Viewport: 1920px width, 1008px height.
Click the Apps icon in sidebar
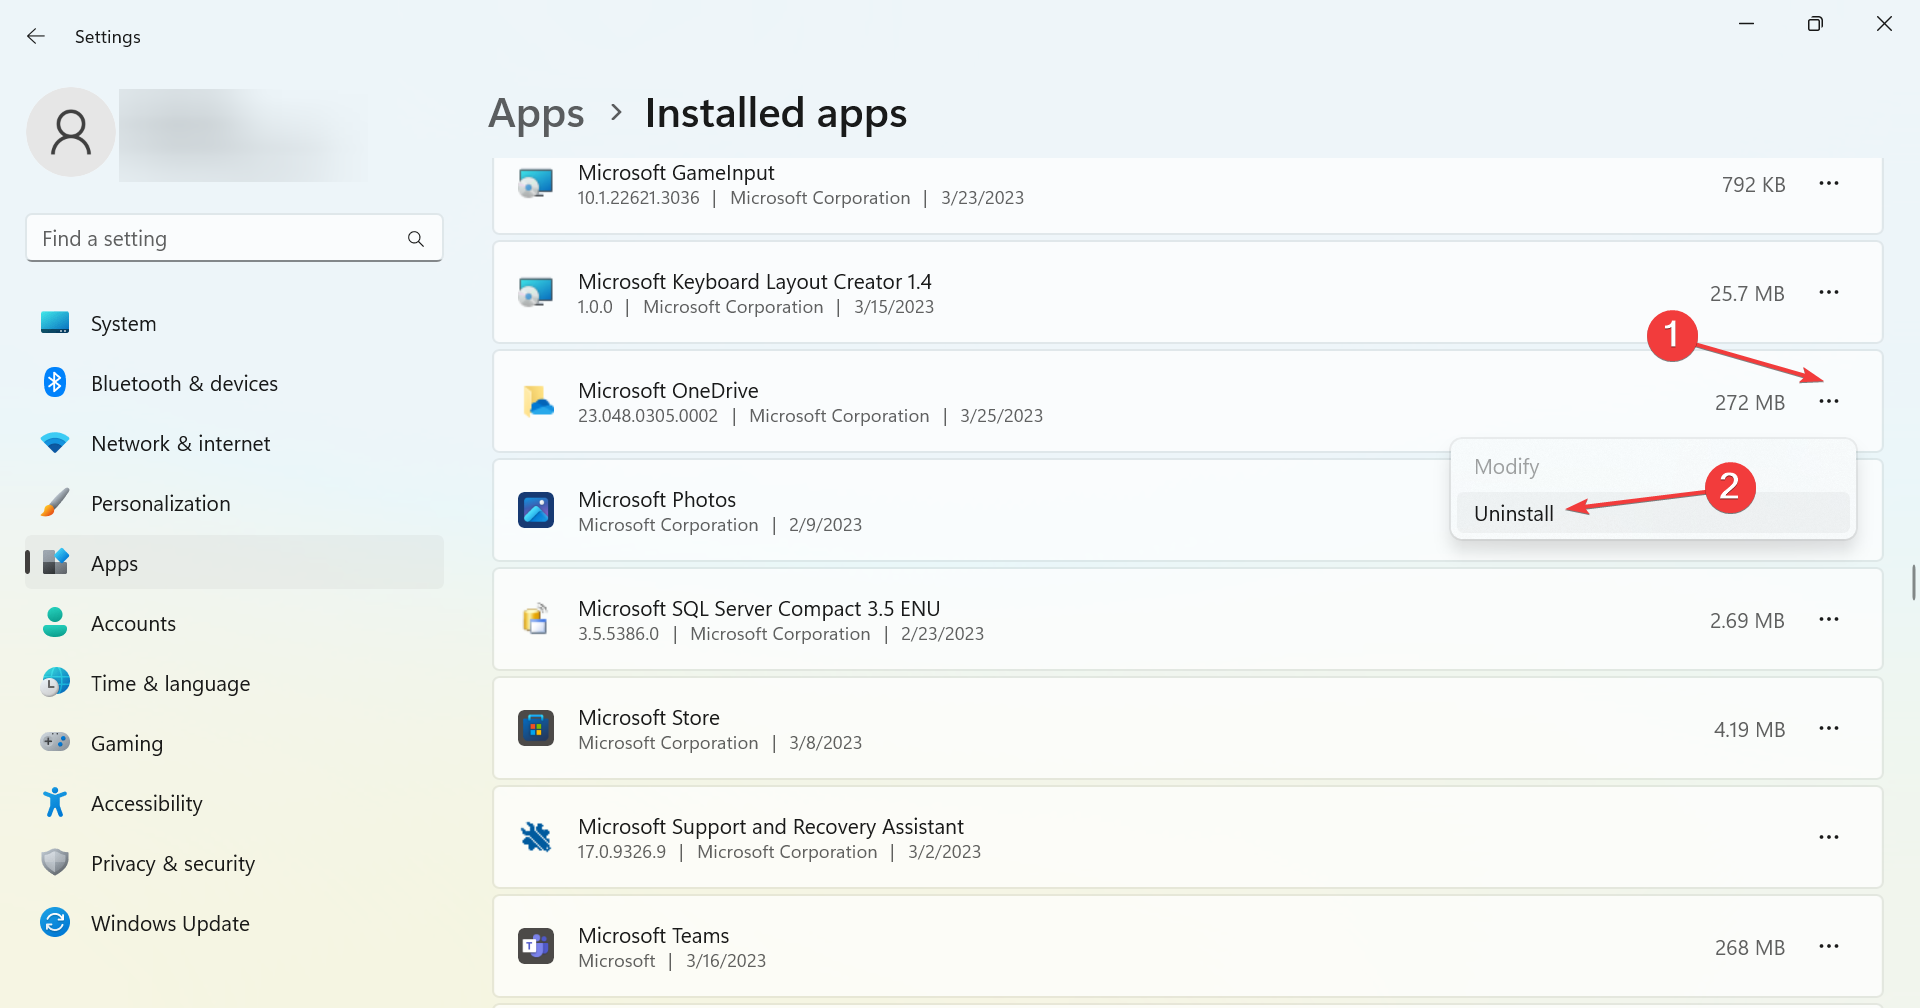(x=55, y=563)
